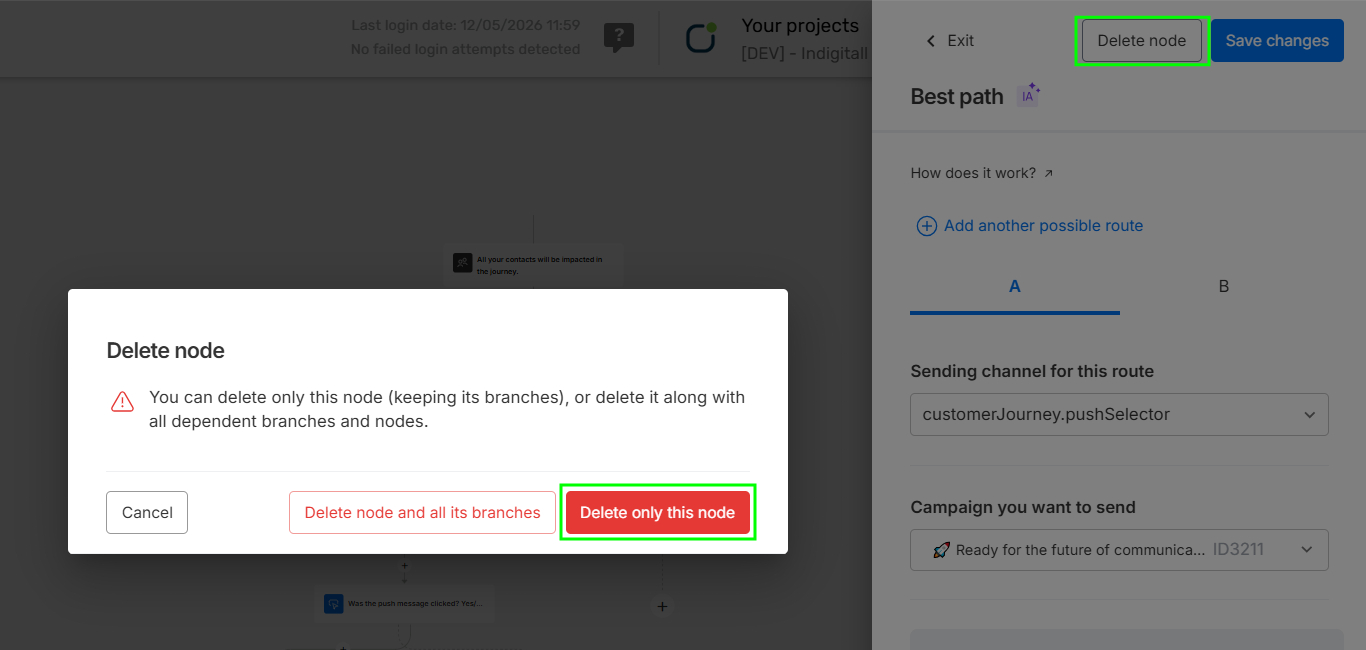The image size is (1366, 650).
Task: Click Save changes in side panel
Action: pyautogui.click(x=1277, y=41)
